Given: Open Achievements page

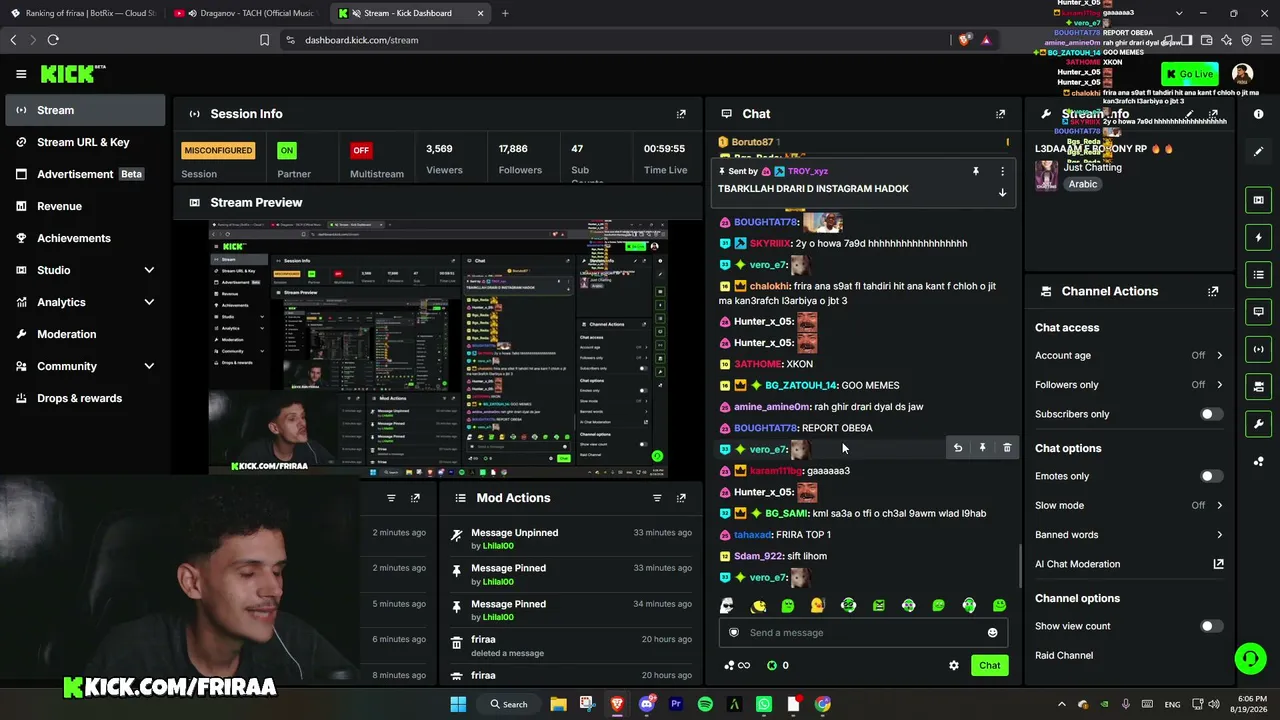Looking at the screenshot, I should pos(84,238).
